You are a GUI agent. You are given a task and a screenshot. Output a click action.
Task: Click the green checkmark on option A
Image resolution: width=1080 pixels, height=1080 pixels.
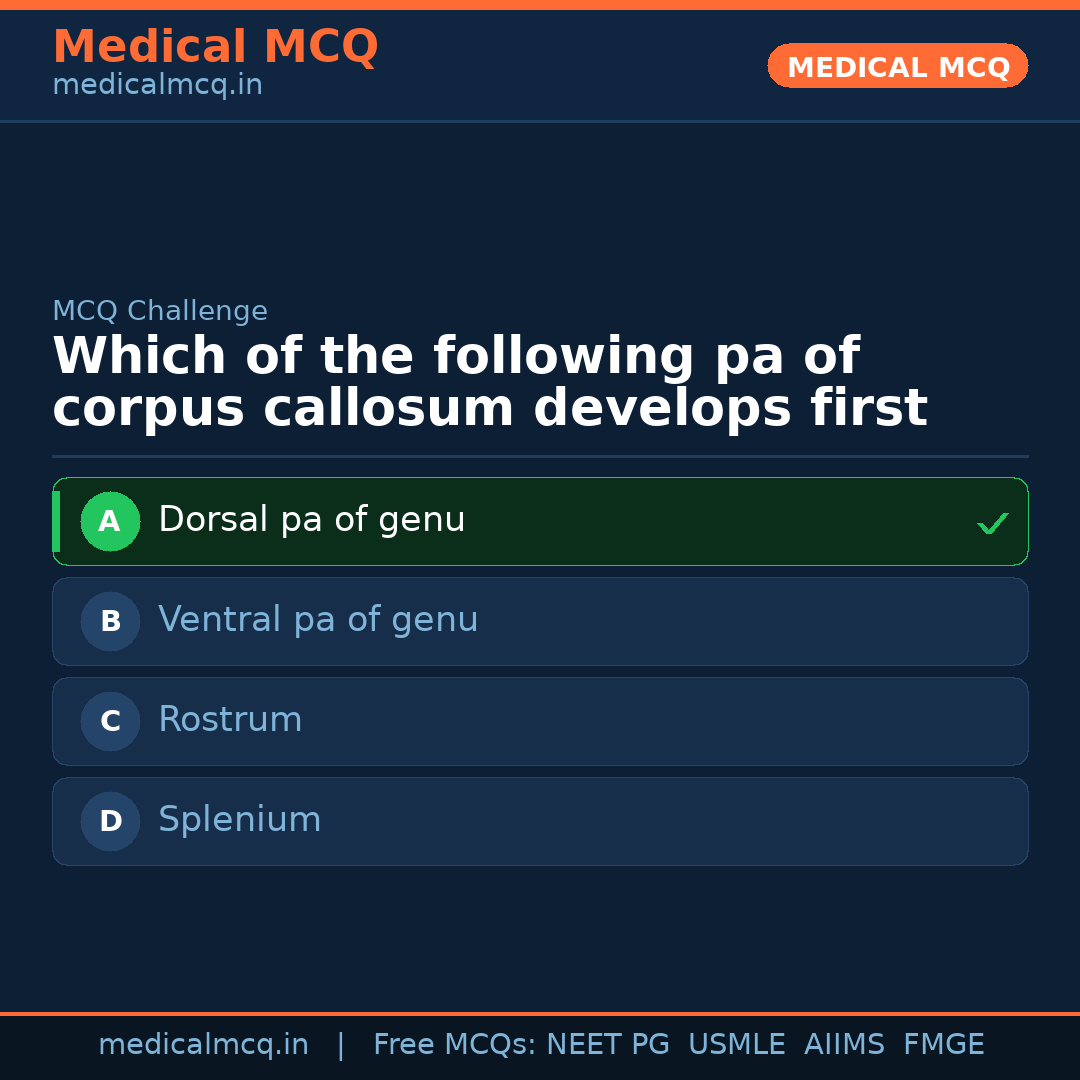tap(992, 521)
